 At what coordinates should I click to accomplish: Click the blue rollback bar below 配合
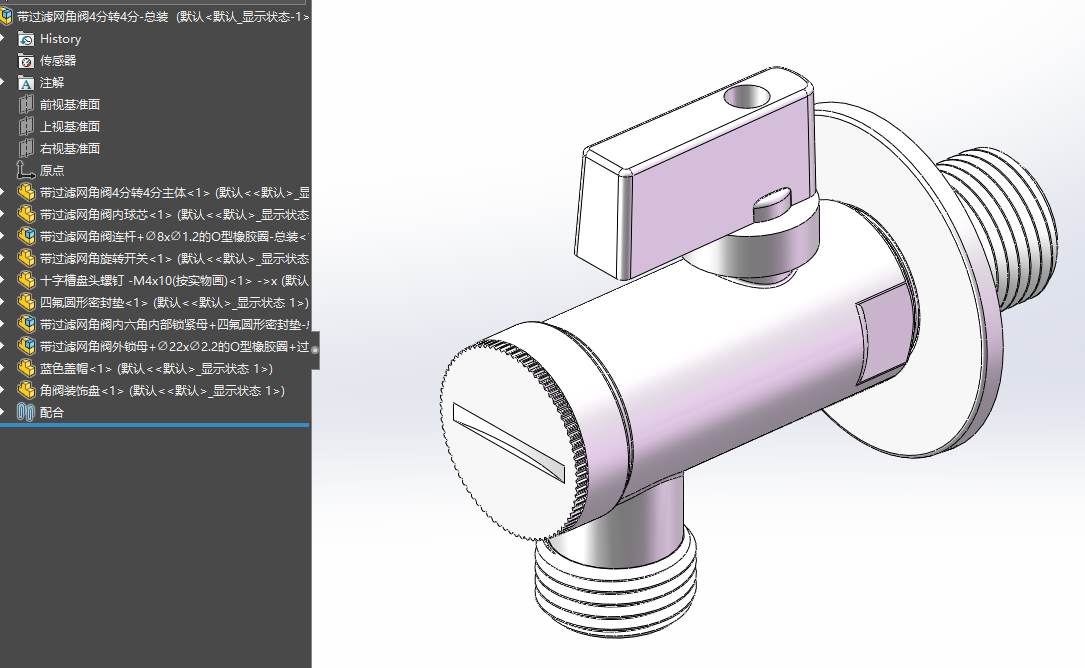click(154, 425)
